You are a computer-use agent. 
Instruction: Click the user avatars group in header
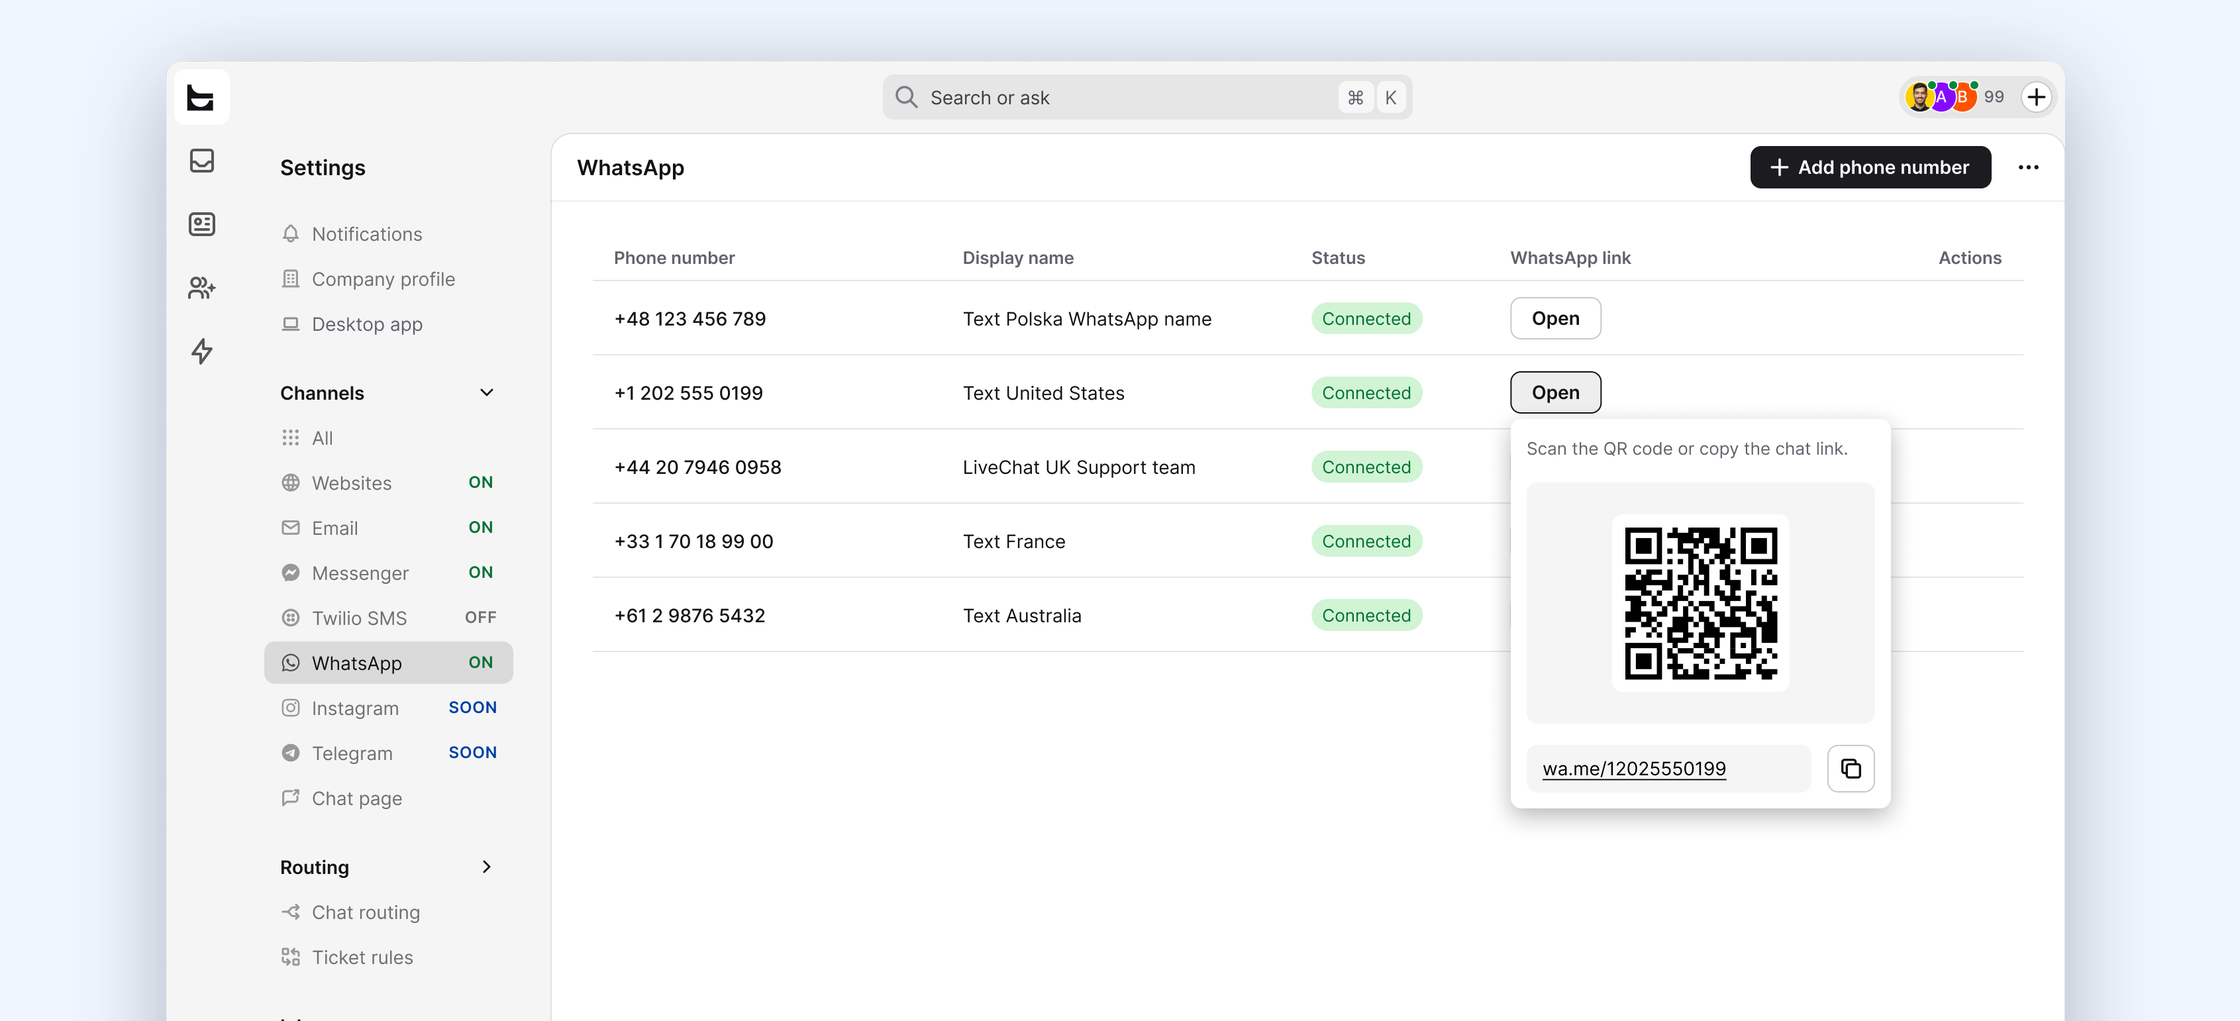pos(1942,97)
